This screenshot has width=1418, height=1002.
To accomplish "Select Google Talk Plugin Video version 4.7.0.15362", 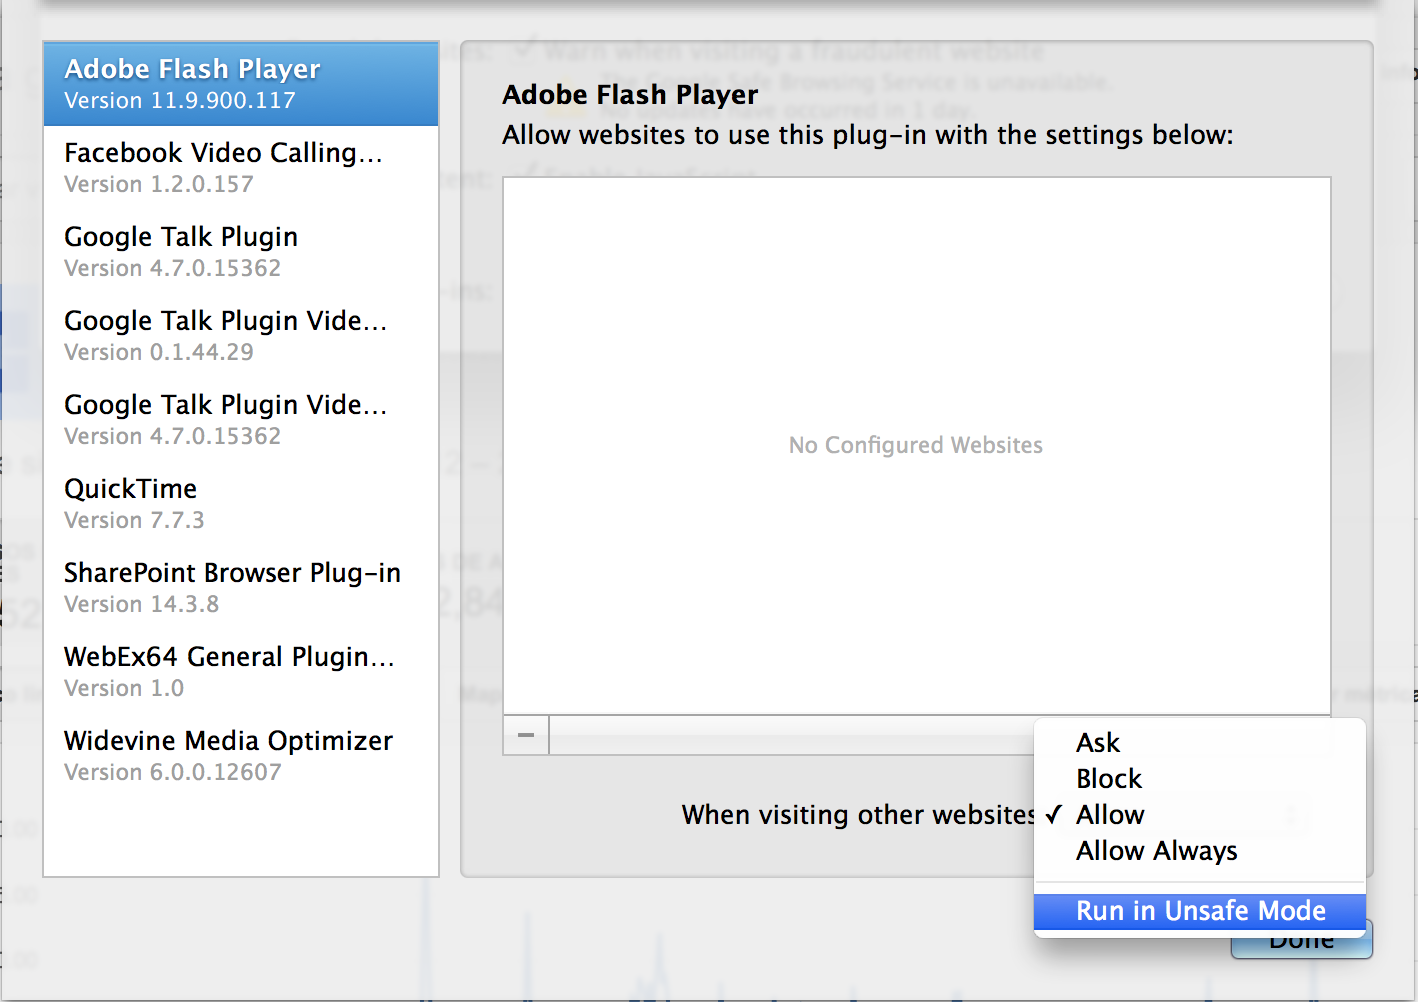I will pyautogui.click(x=240, y=420).
